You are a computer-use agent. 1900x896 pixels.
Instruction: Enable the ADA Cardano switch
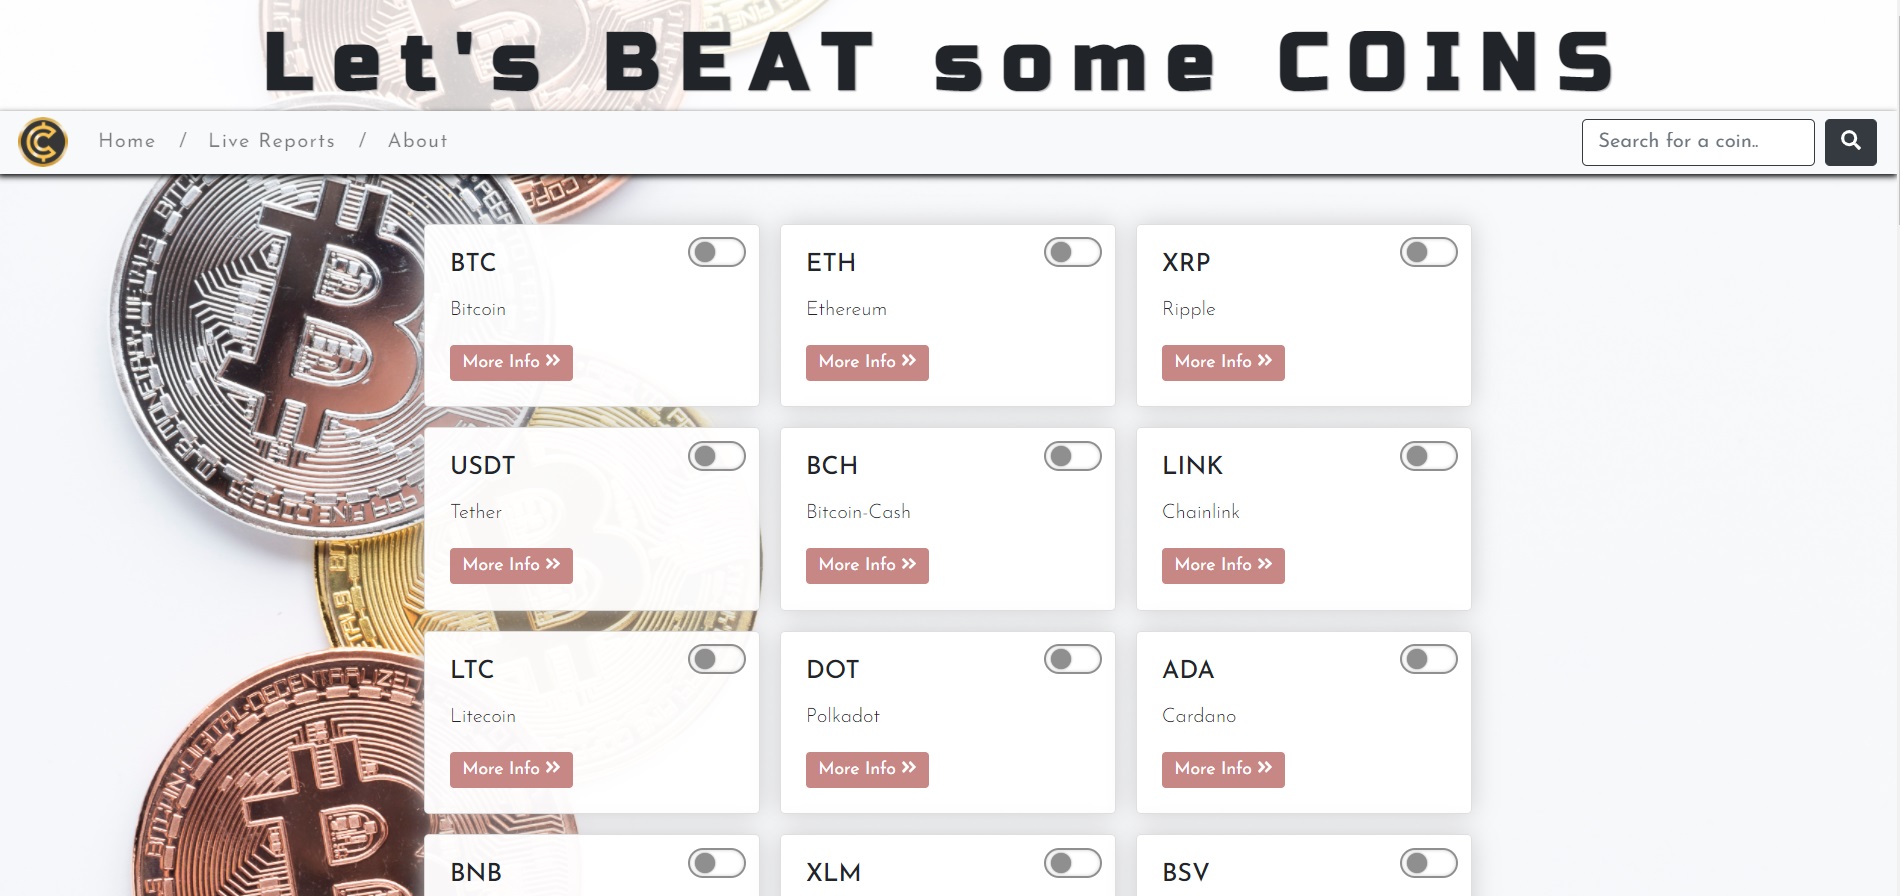pos(1429,660)
